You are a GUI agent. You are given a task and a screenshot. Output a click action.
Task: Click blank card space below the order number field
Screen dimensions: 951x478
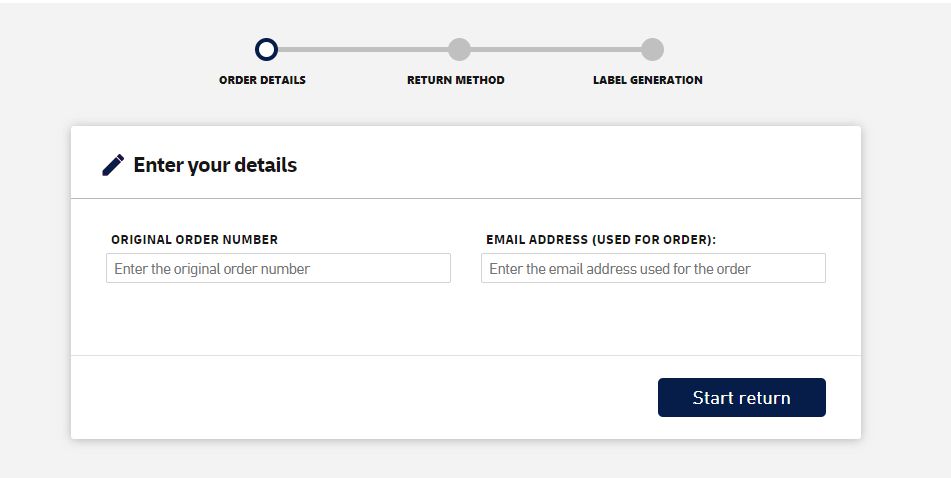pyautogui.click(x=278, y=320)
